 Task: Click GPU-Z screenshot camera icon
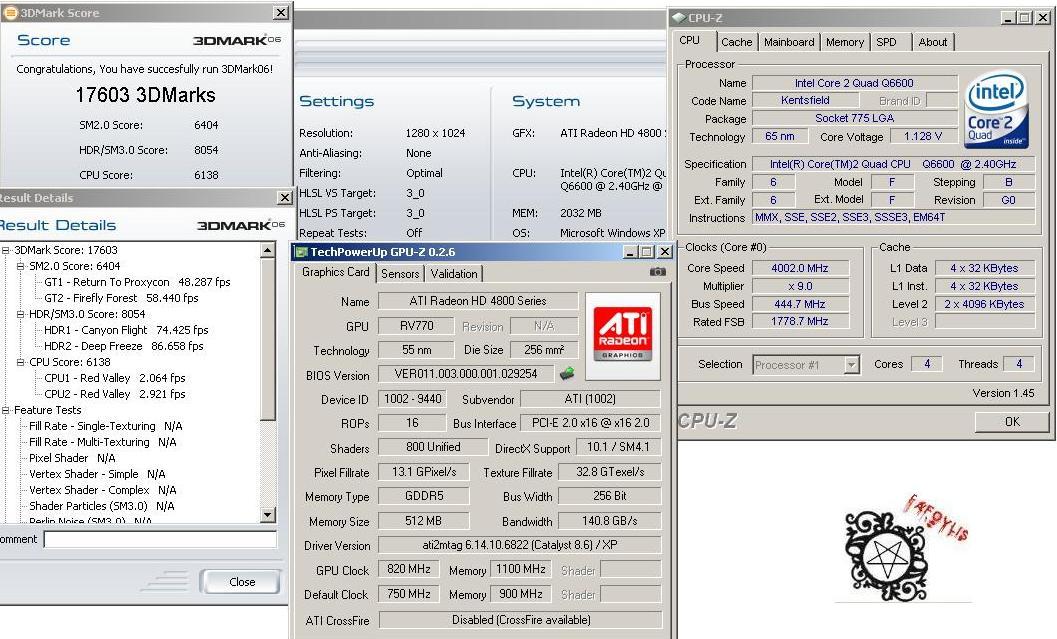point(657,272)
